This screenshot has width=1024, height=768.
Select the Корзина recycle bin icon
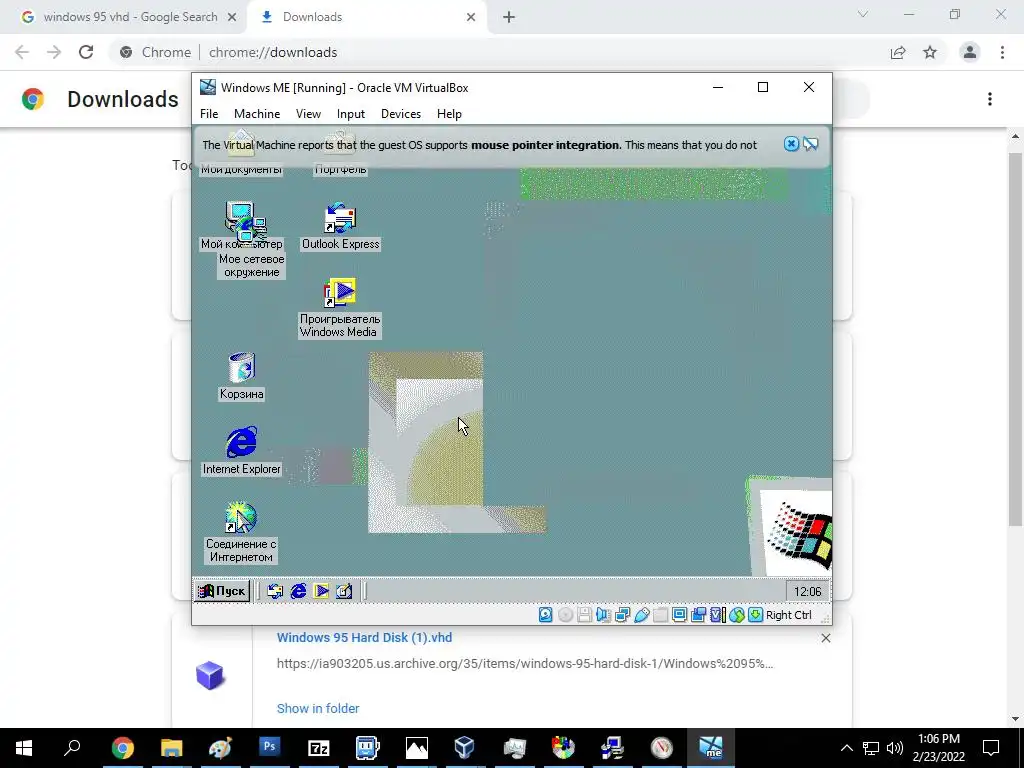(x=242, y=376)
